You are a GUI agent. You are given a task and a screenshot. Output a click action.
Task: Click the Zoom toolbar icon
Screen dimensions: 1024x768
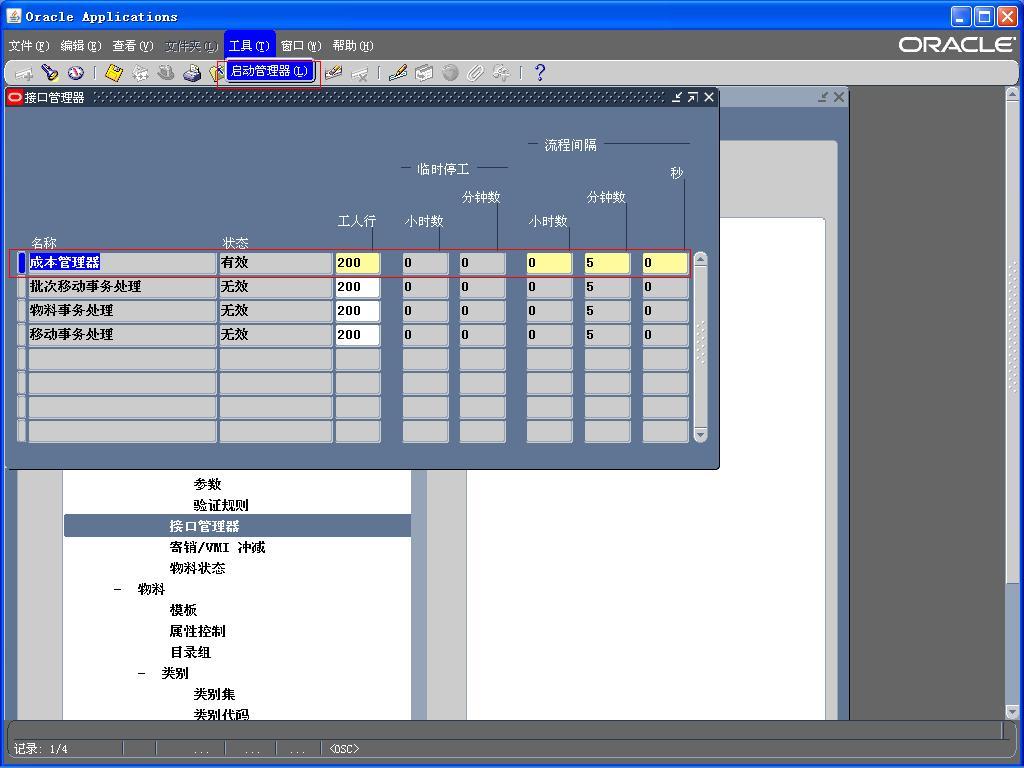424,72
